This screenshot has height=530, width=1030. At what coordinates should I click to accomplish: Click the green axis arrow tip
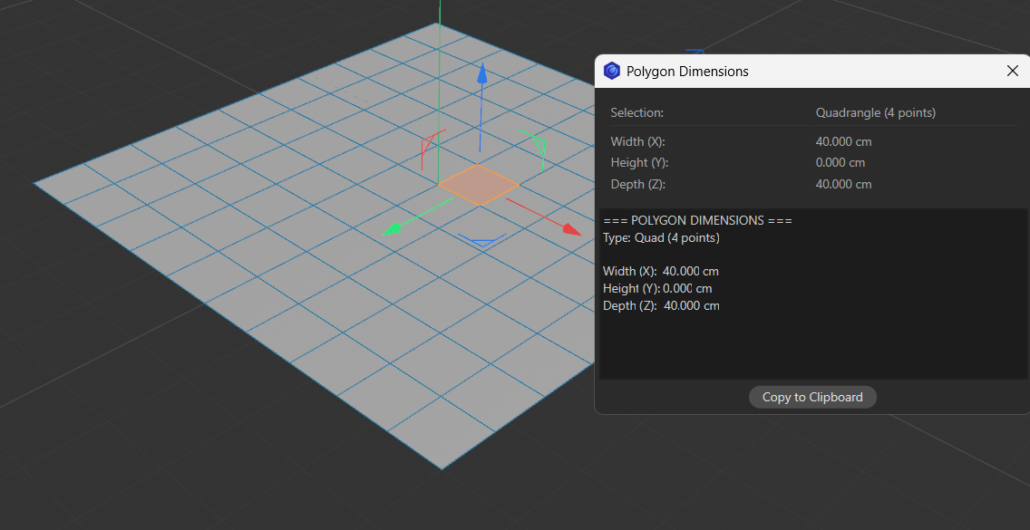[393, 230]
